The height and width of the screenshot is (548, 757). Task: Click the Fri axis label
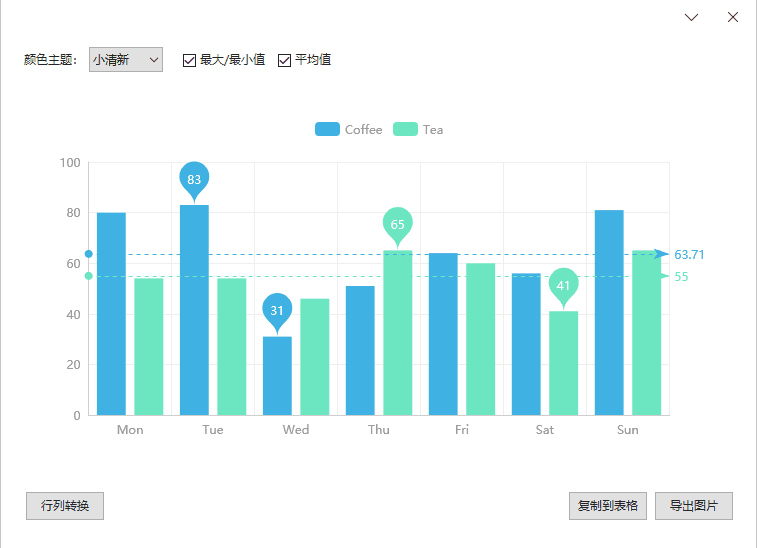pos(462,430)
